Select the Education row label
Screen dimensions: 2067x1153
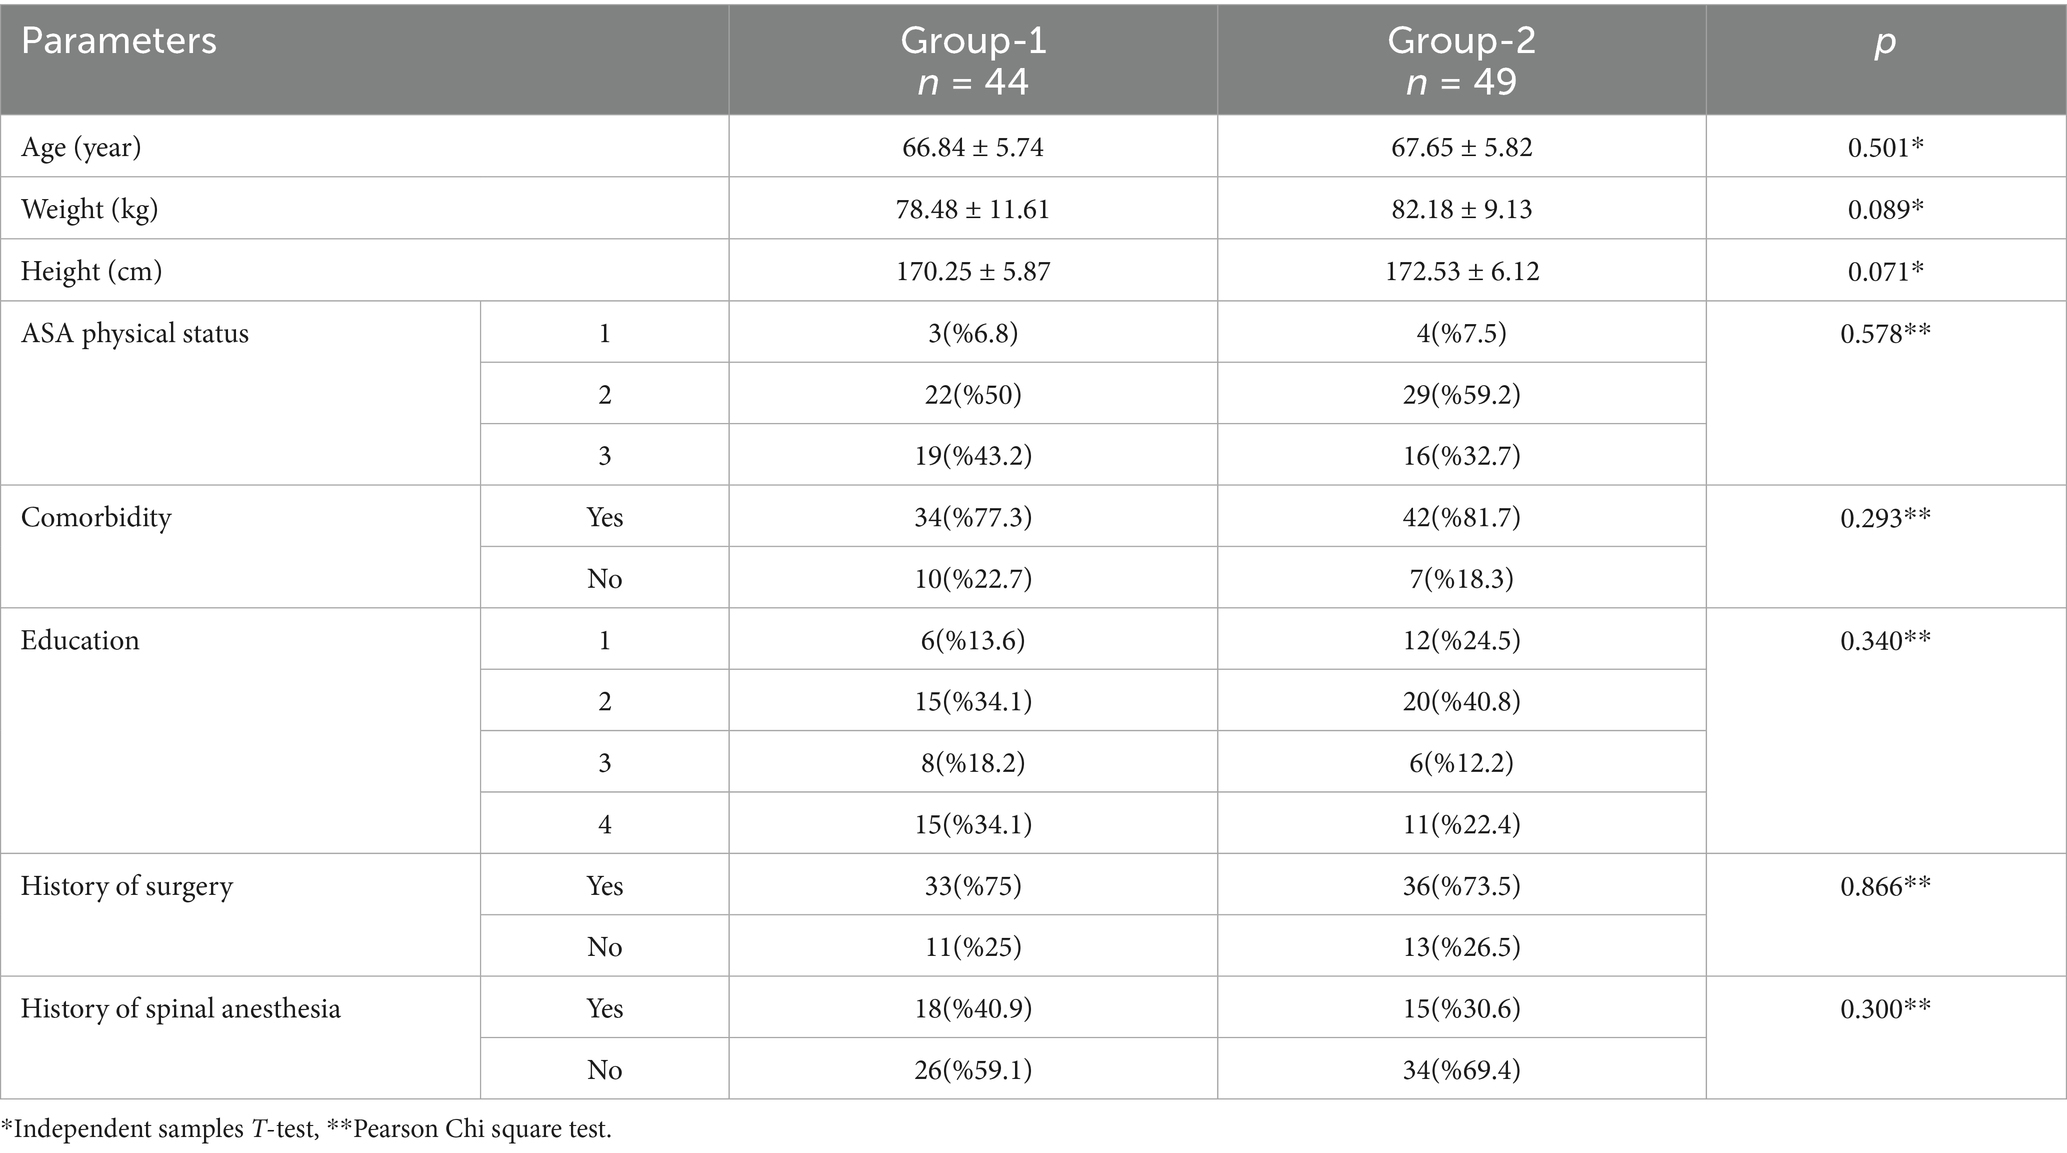(x=80, y=641)
